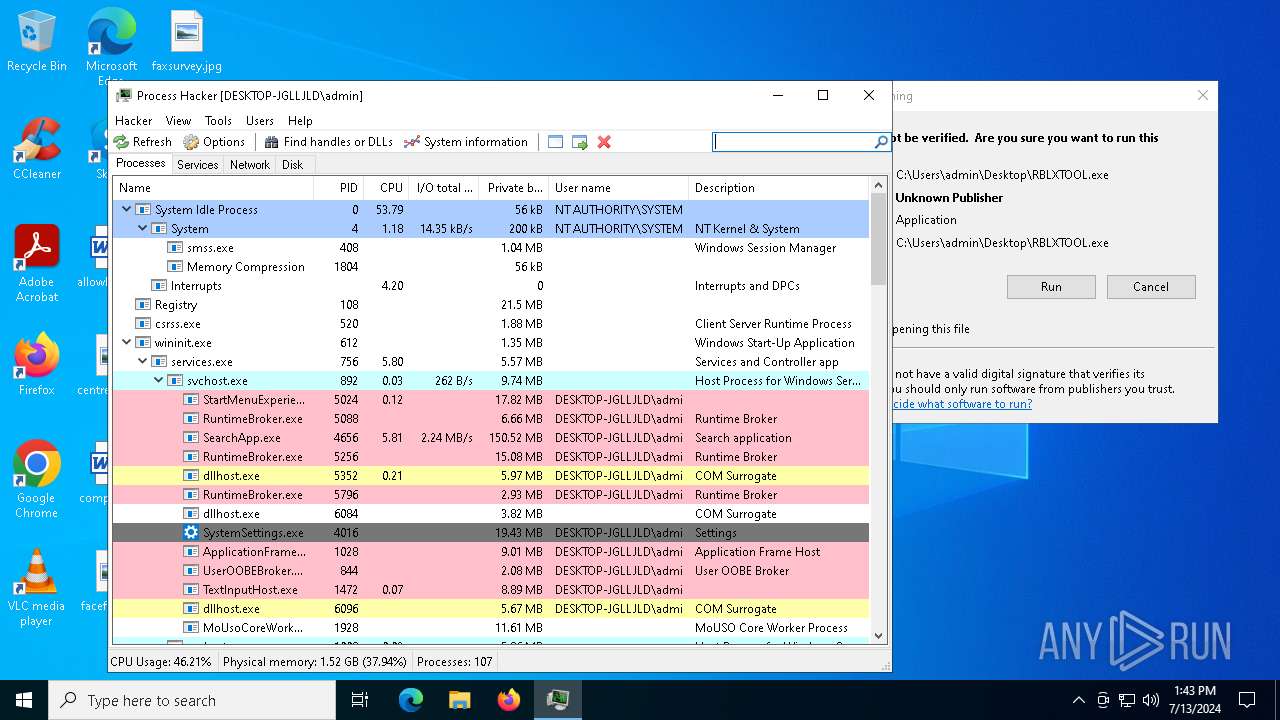Open the Hacker menu

[x=134, y=120]
